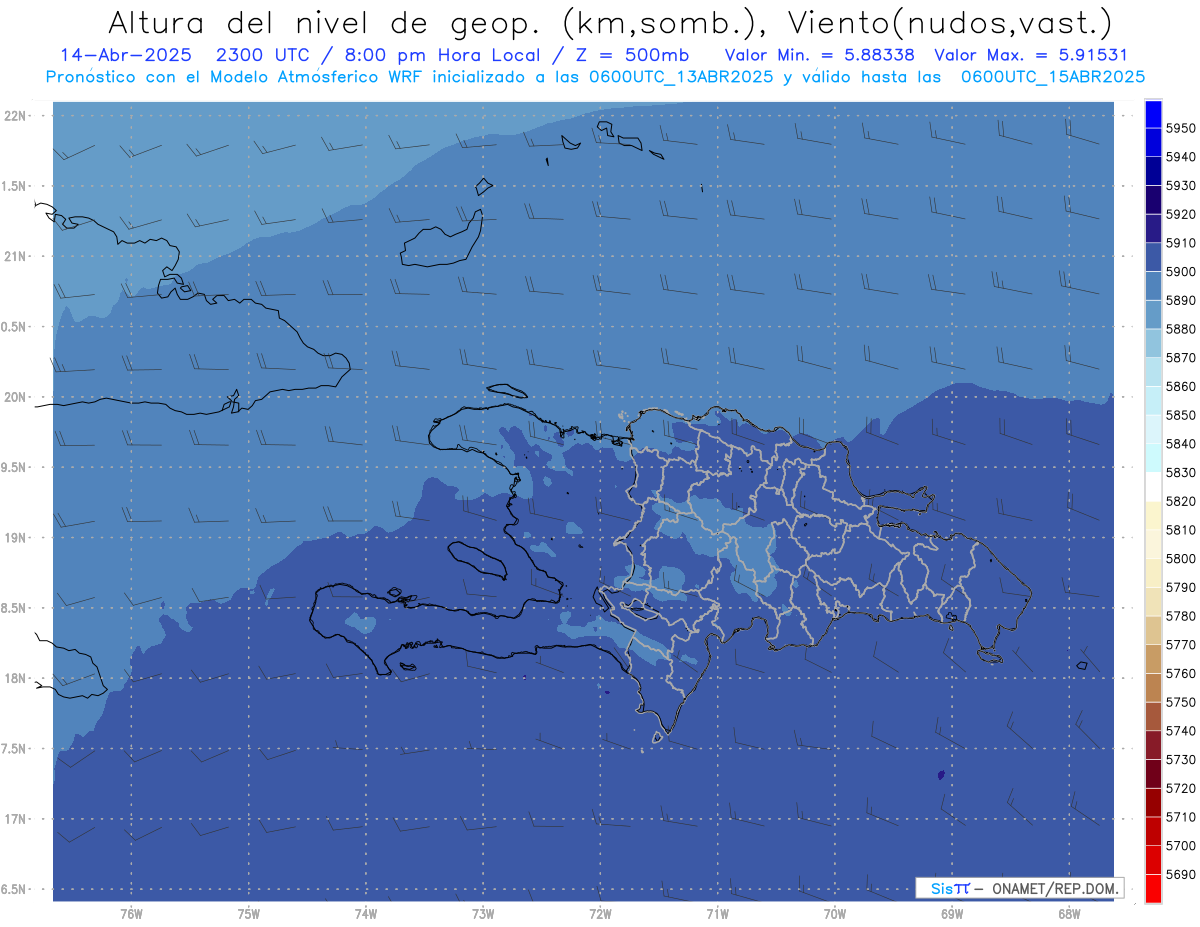Click the '5760' legend value
The width and height of the screenshot is (1200, 927).
pos(1181,674)
